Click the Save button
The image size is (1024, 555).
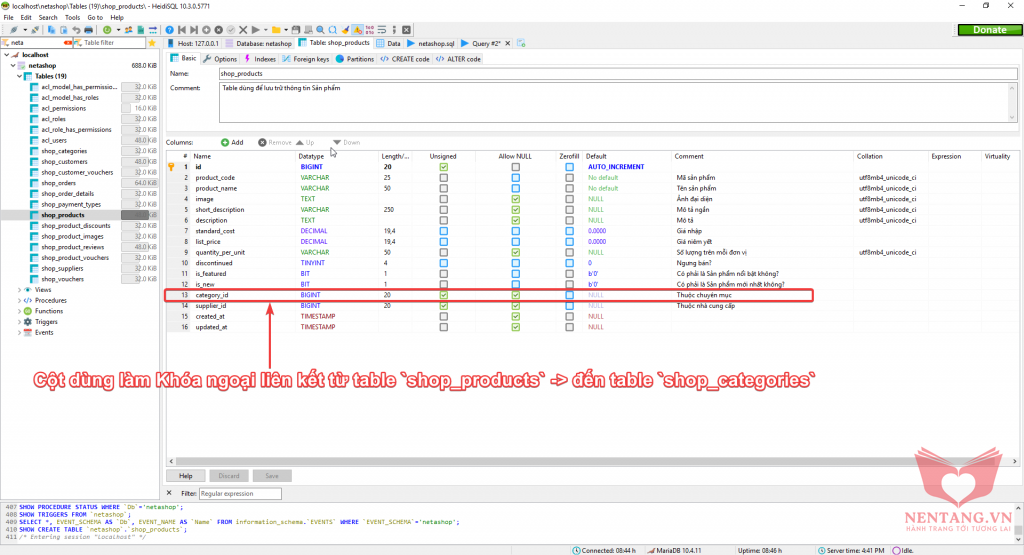272,476
